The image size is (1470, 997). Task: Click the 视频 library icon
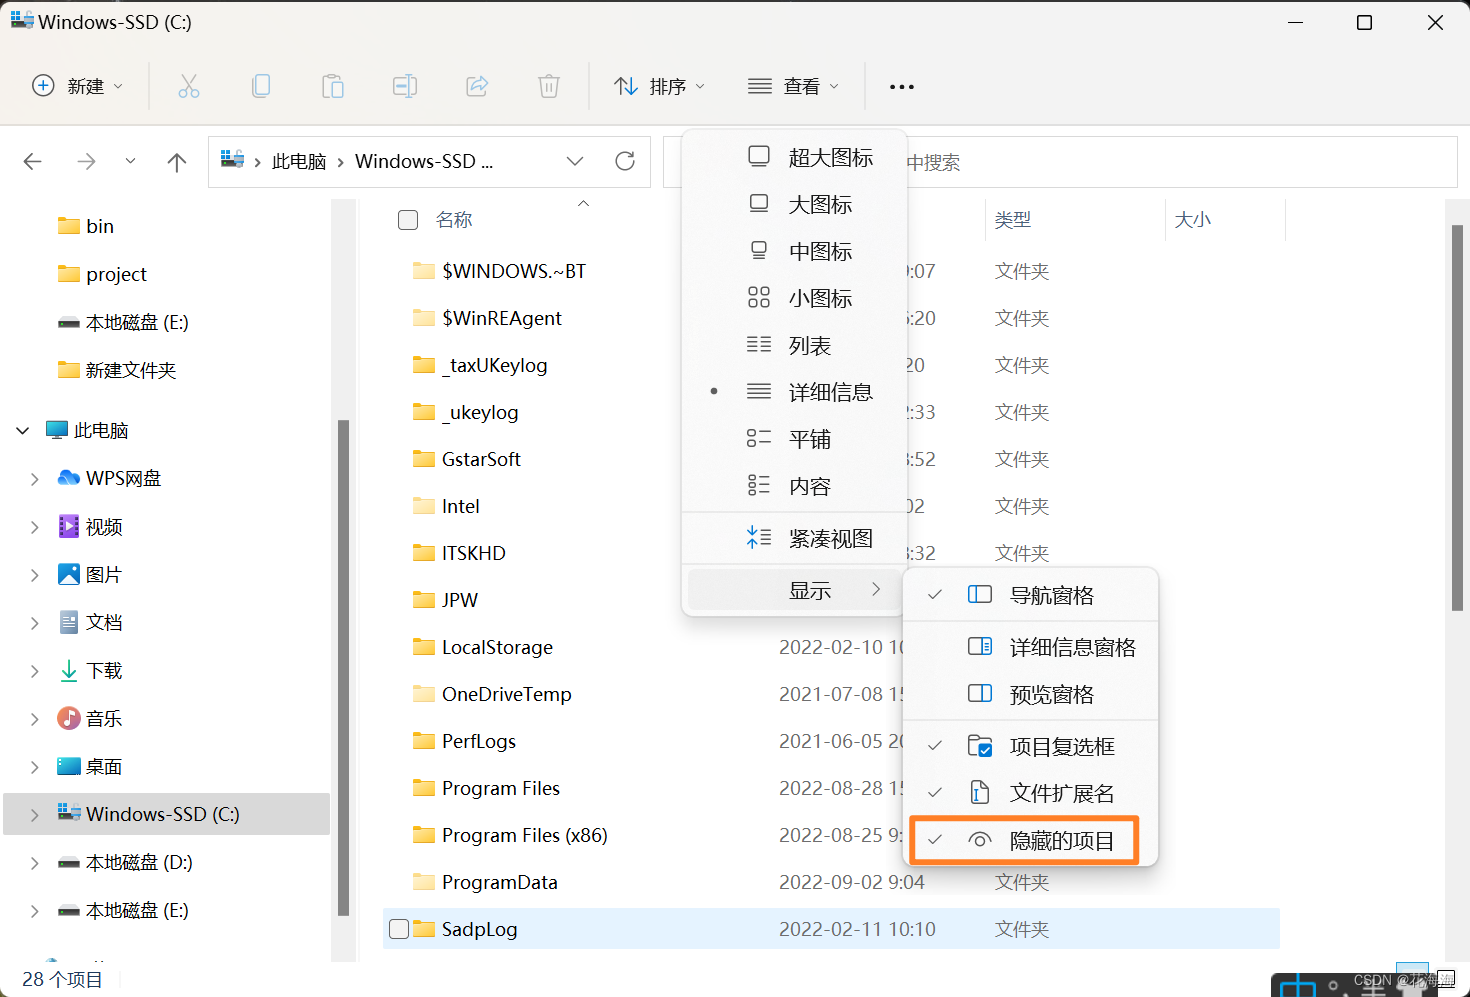tap(69, 526)
